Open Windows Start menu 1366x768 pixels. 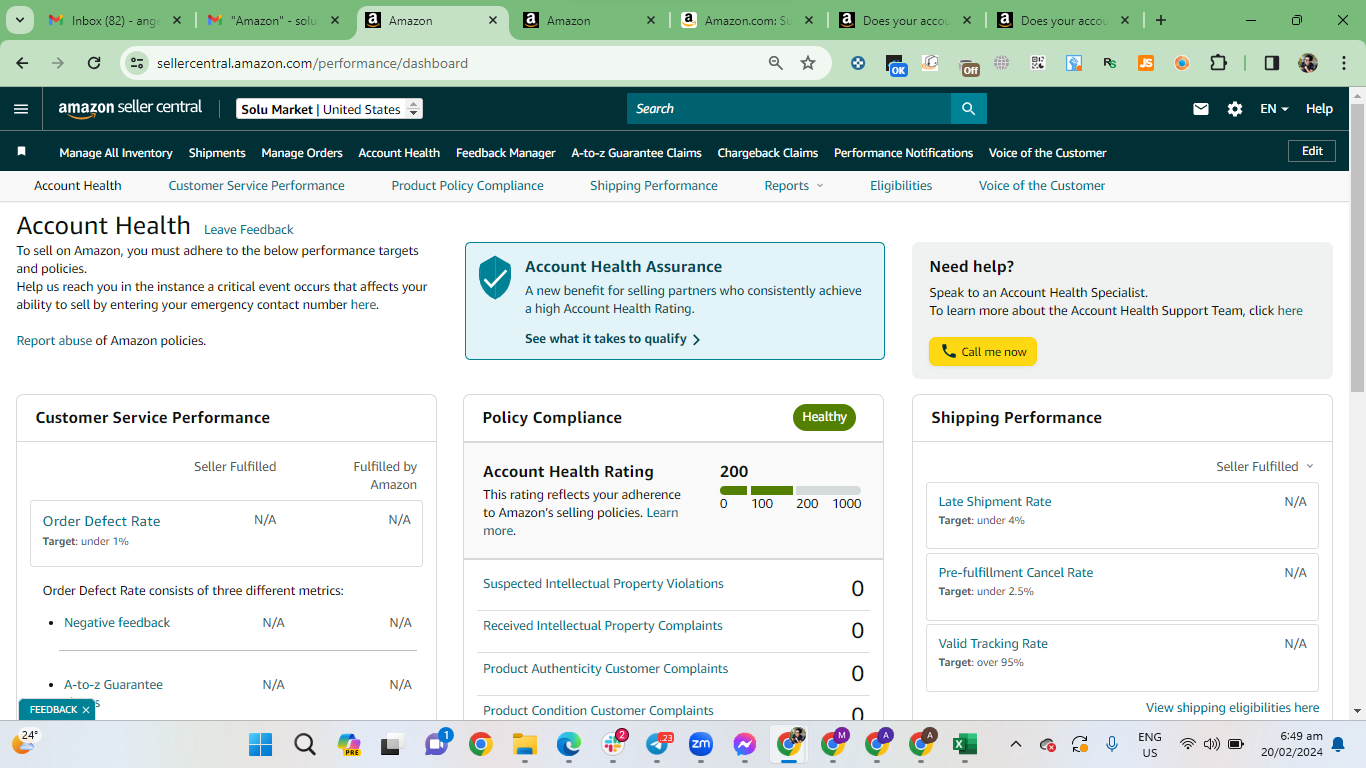point(261,744)
